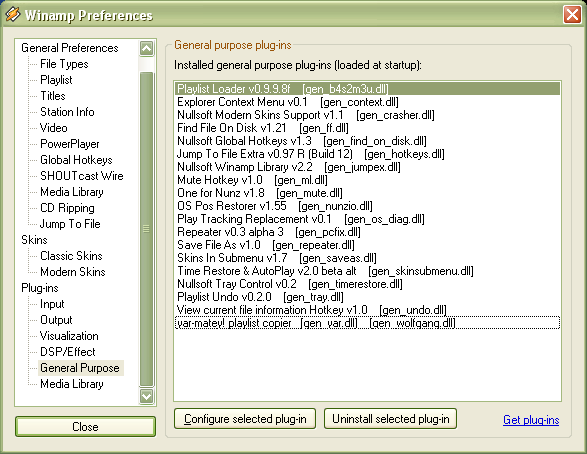Image resolution: width=587 pixels, height=454 pixels.
Task: Select Playlist Loader v0.9.9.8f plug-in
Action: [x=368, y=89]
